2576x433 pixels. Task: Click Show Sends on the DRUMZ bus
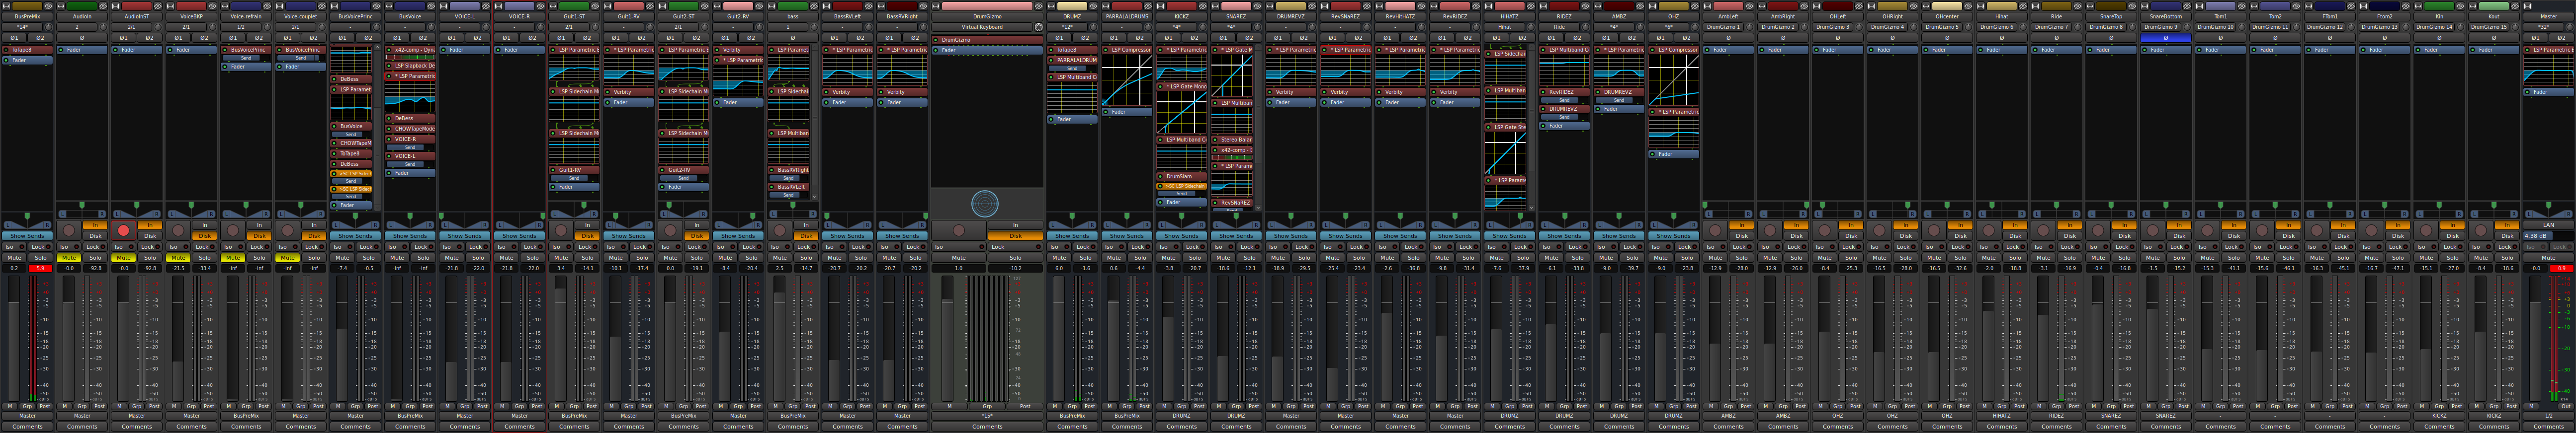click(1072, 236)
